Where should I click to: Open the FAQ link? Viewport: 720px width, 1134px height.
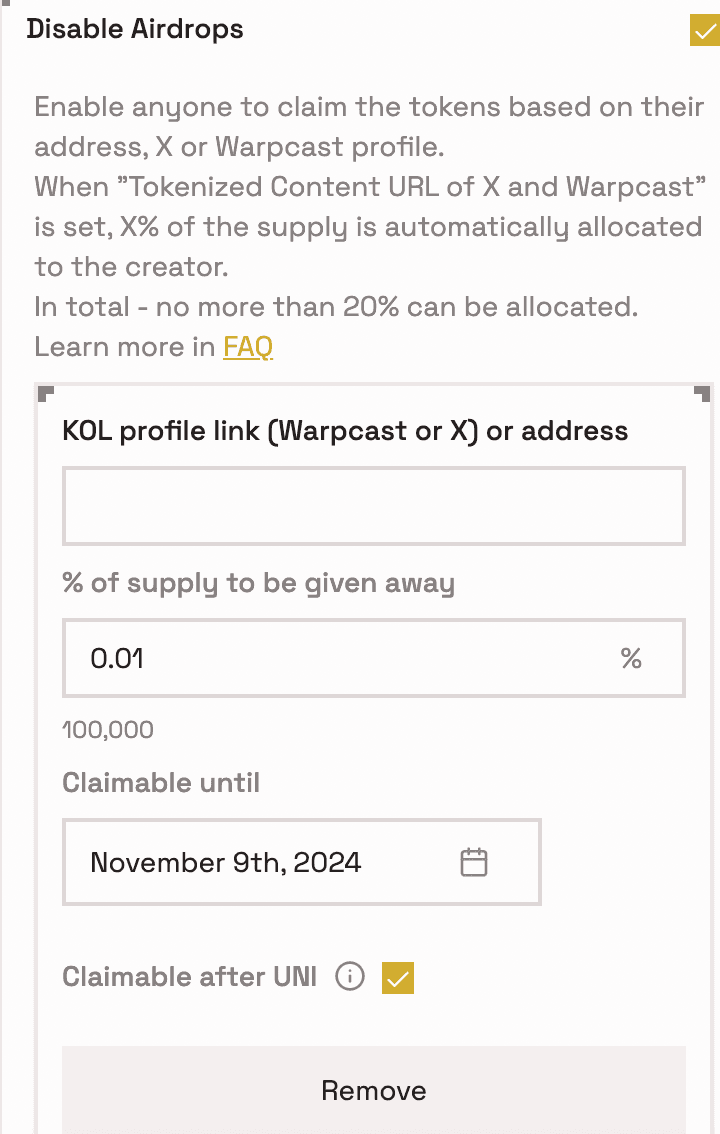pos(248,346)
